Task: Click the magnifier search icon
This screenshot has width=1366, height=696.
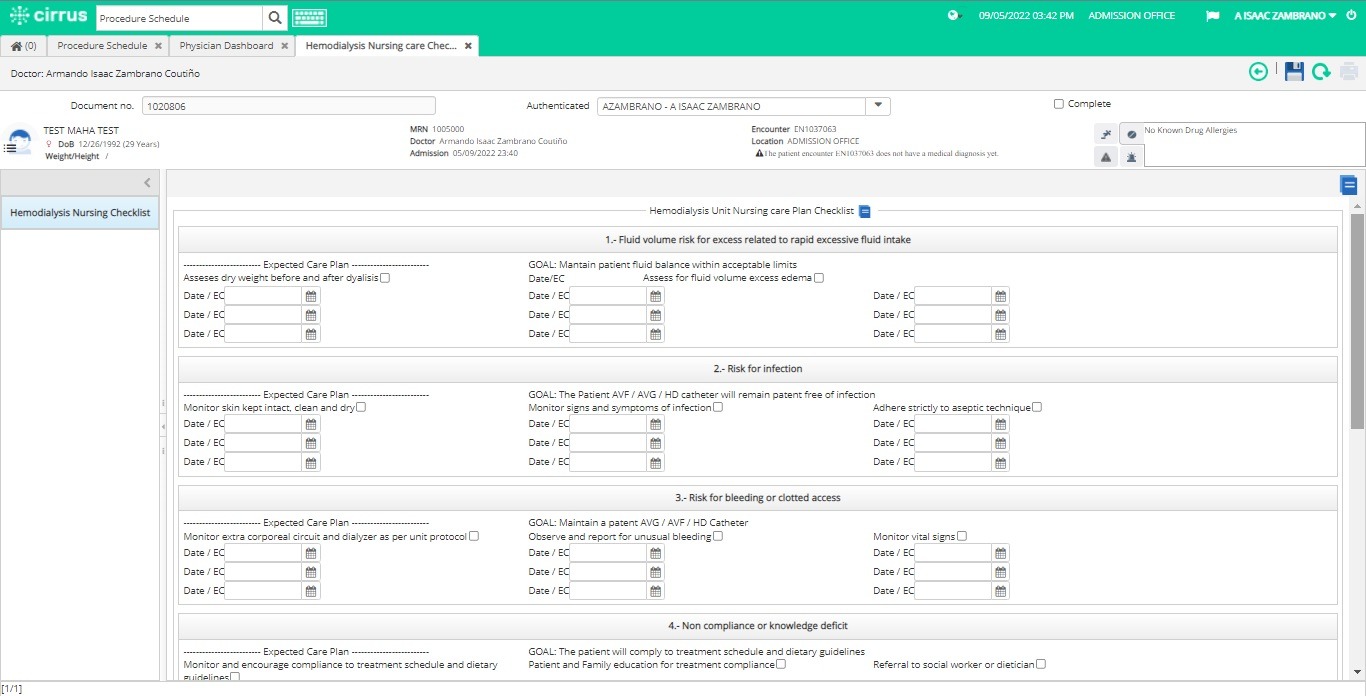Action: click(x=275, y=18)
